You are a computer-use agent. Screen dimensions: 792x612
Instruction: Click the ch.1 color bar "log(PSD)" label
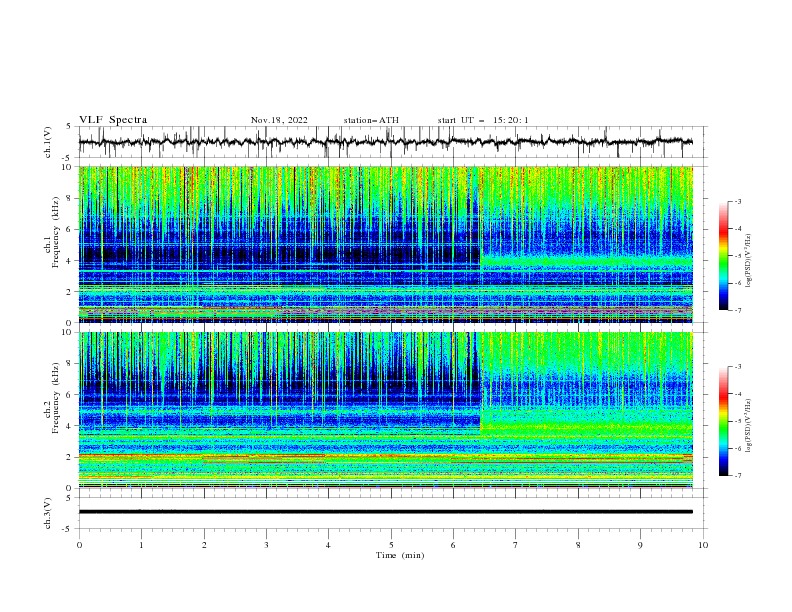point(748,261)
